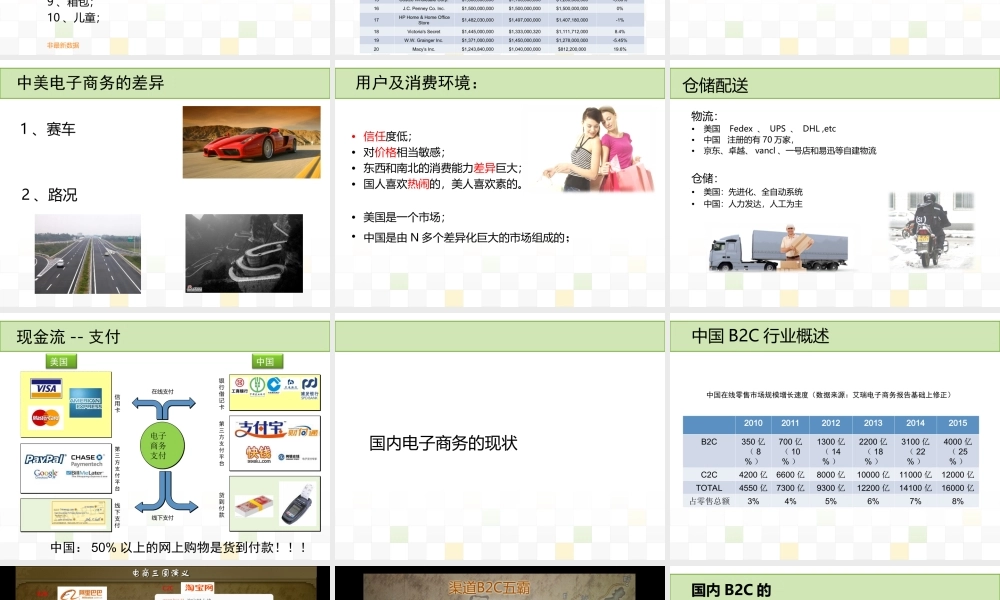Select the motorcycle courier photo
1000x600 pixels.
(x=930, y=230)
